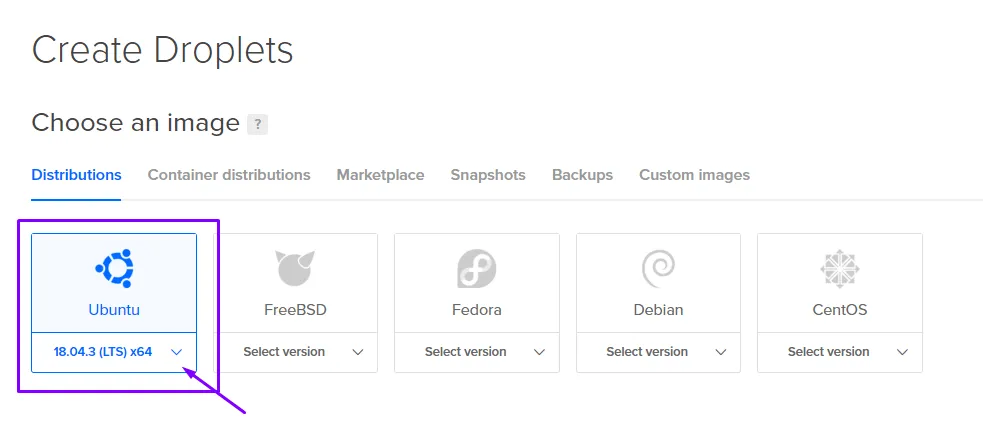This screenshot has width=983, height=440.
Task: Open Debian Select version dropdown
Action: [x=658, y=352]
